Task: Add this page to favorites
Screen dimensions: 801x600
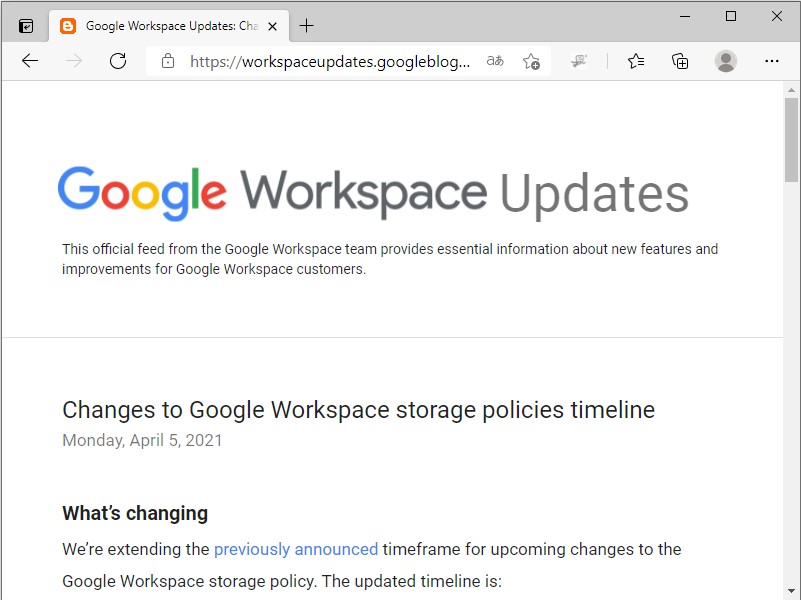Action: click(532, 61)
